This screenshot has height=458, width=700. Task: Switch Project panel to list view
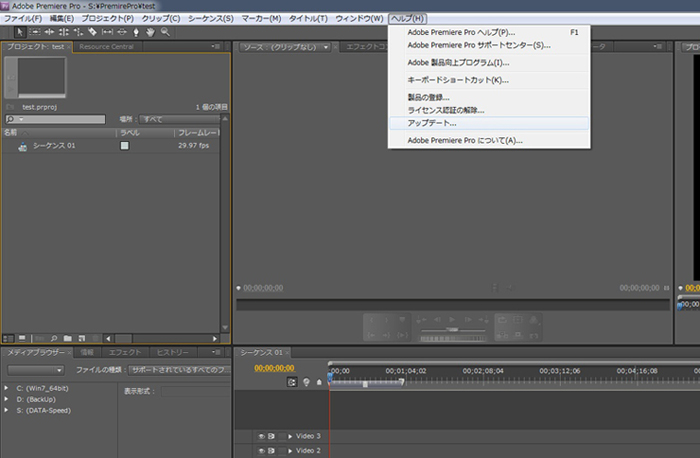point(8,338)
